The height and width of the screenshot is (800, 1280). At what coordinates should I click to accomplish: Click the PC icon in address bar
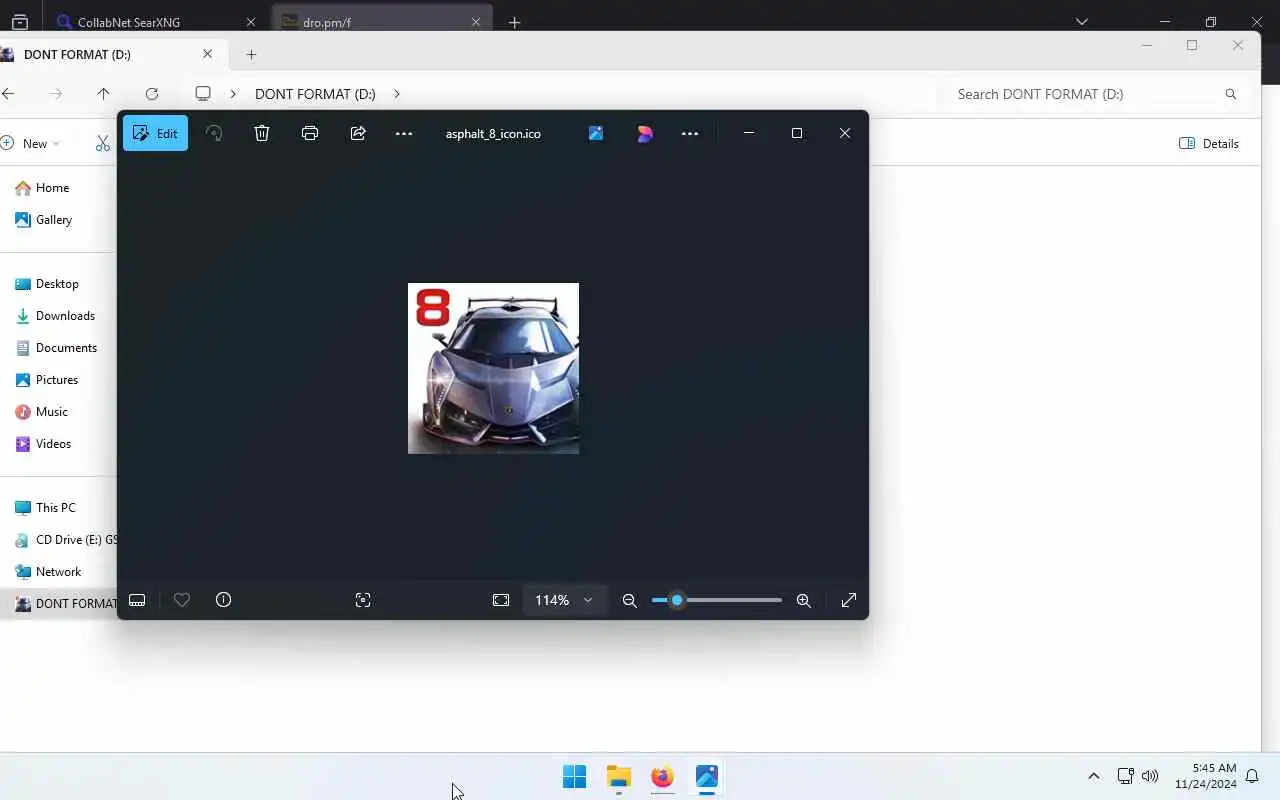(x=203, y=93)
